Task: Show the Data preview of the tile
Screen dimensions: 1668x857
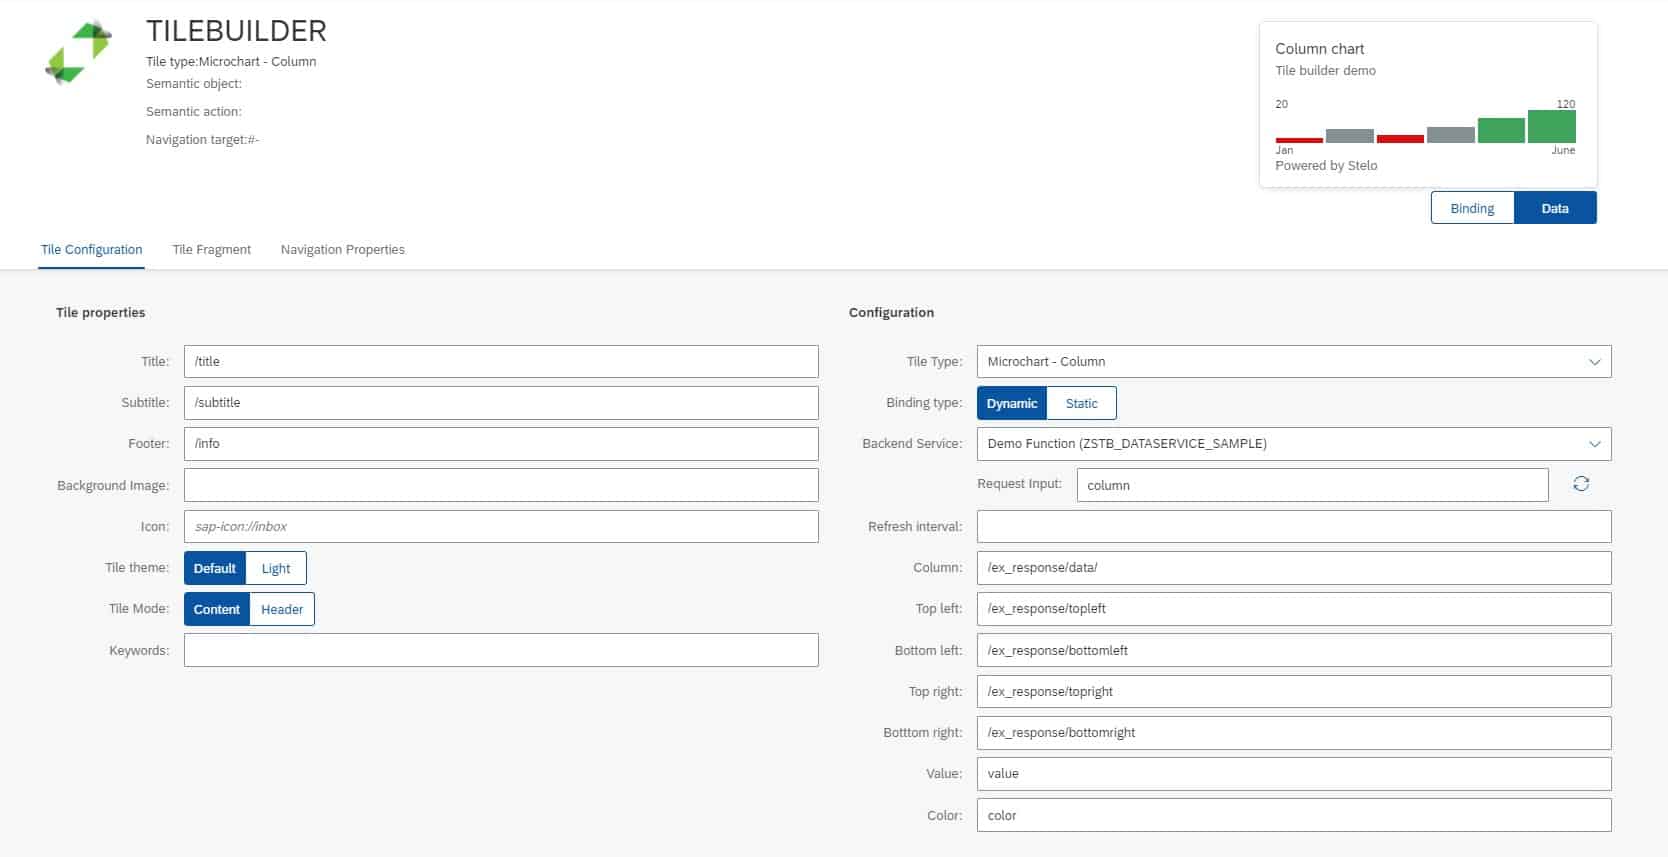Action: click(x=1555, y=208)
